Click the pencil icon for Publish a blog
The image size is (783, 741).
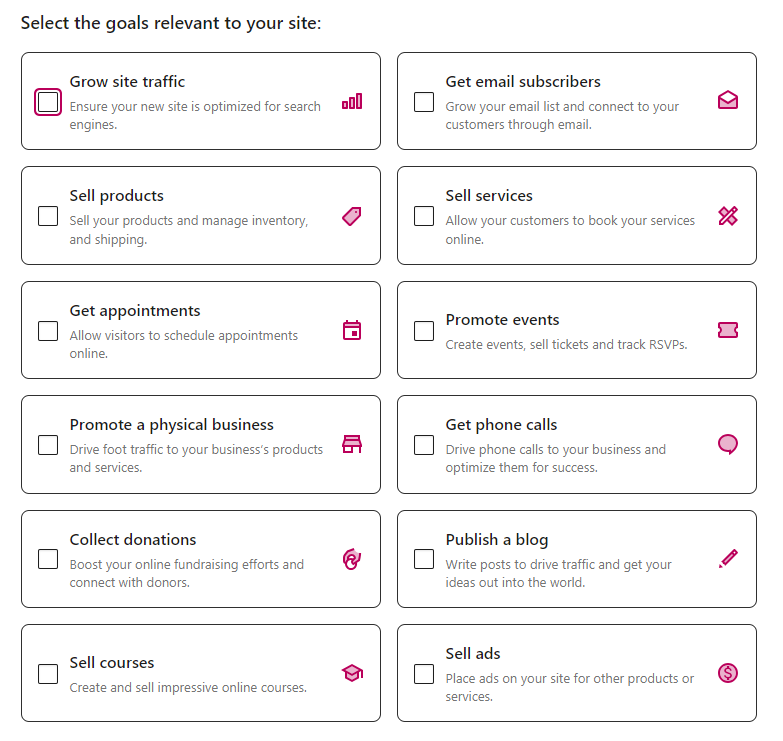pyautogui.click(x=728, y=558)
